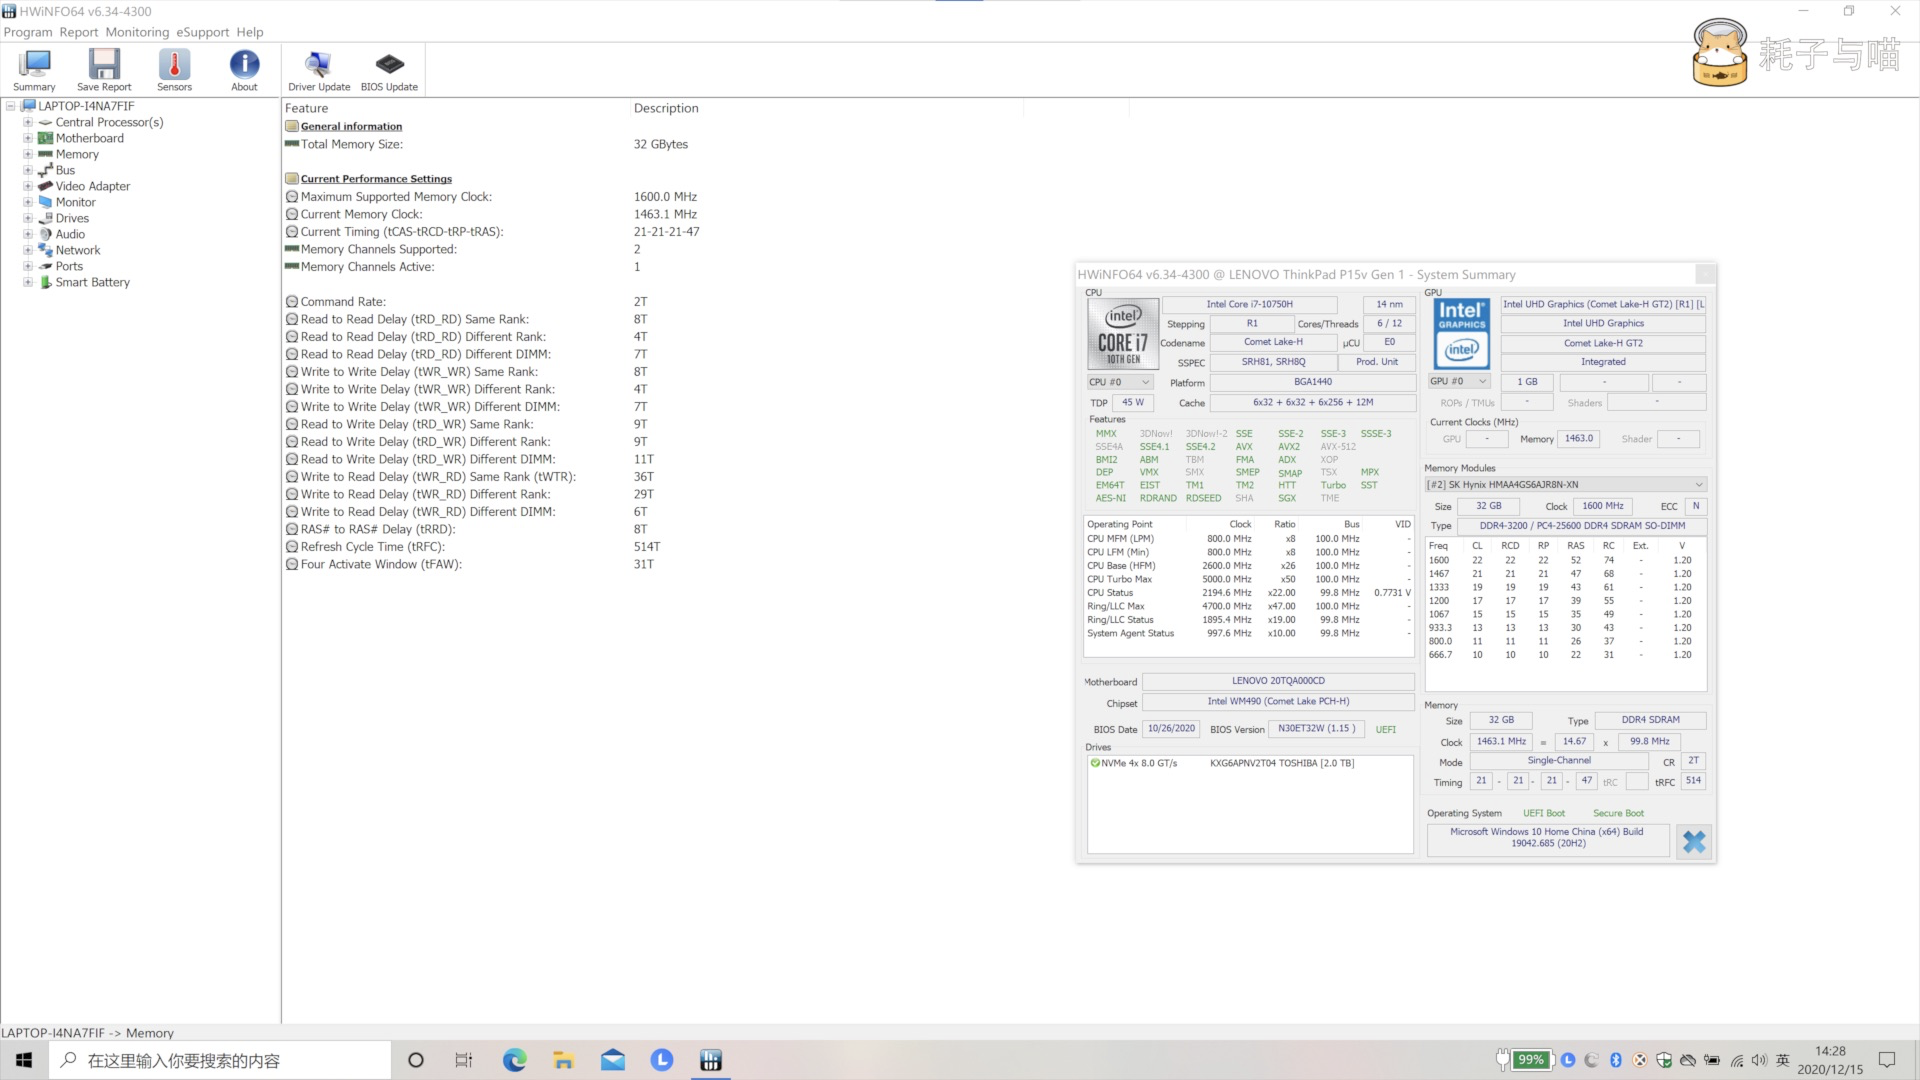Screen dimensions: 1920x1080
Task: Open Mail app from taskbar
Action: (613, 1060)
